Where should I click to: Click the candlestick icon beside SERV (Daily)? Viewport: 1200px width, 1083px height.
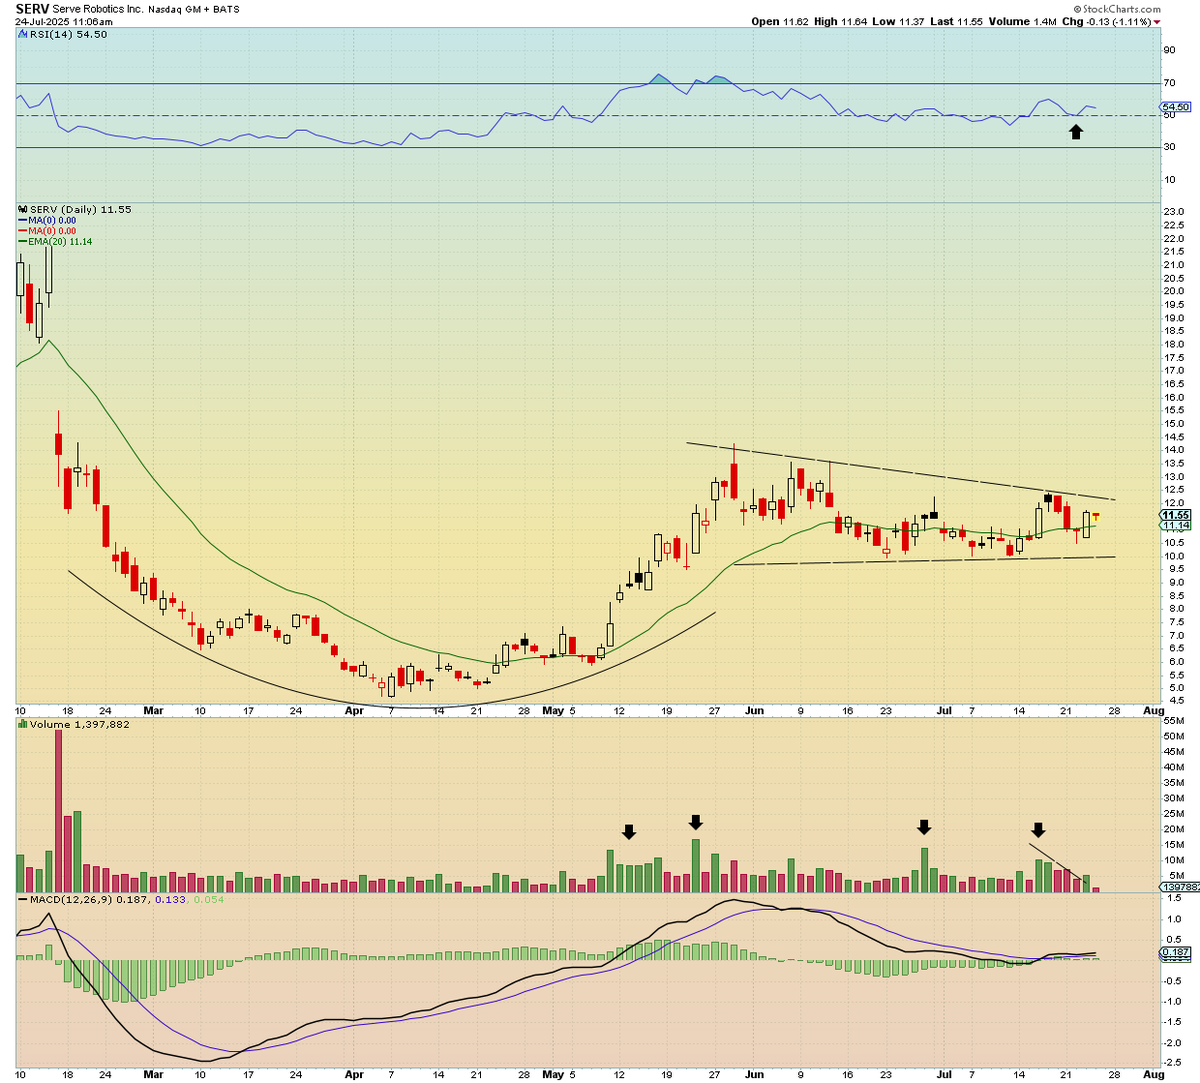coord(22,210)
